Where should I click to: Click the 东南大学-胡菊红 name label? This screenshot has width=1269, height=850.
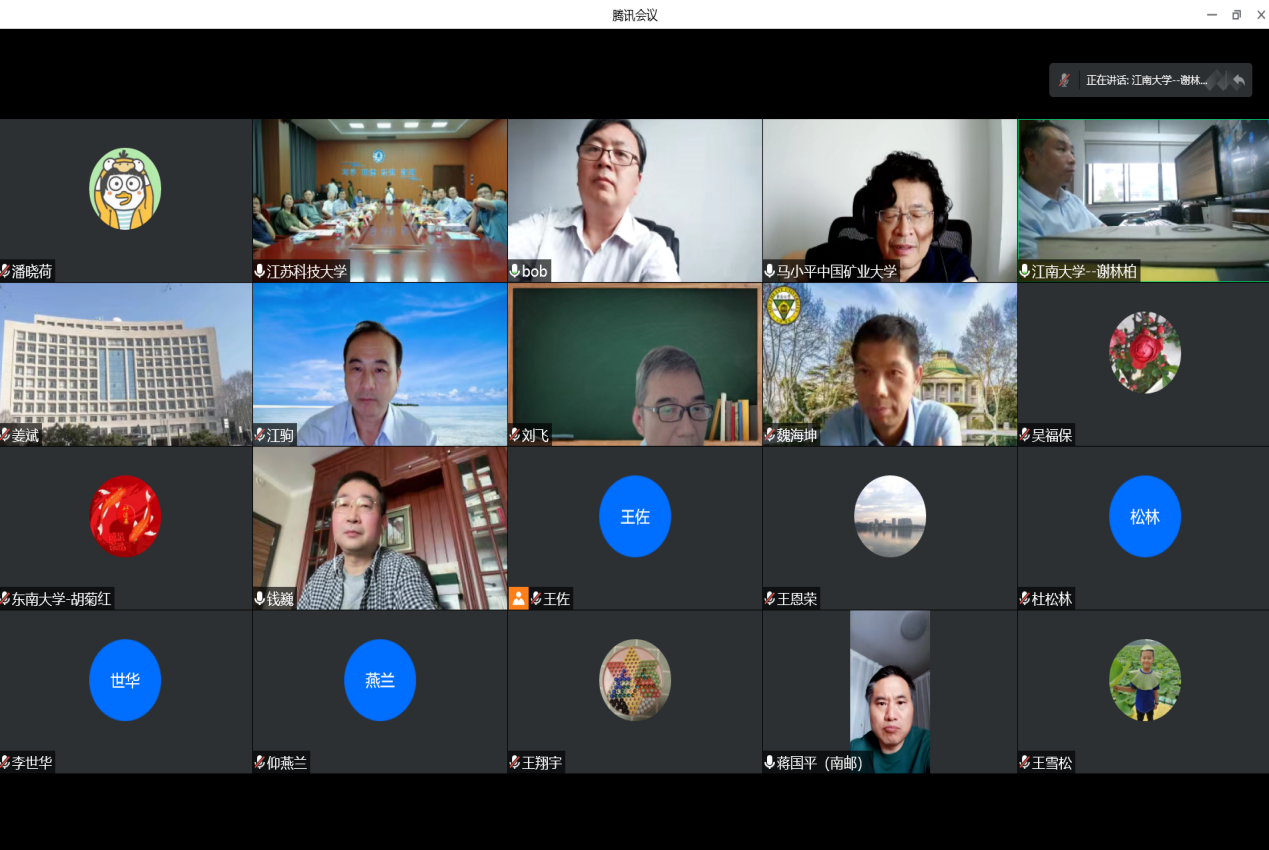pyautogui.click(x=62, y=599)
